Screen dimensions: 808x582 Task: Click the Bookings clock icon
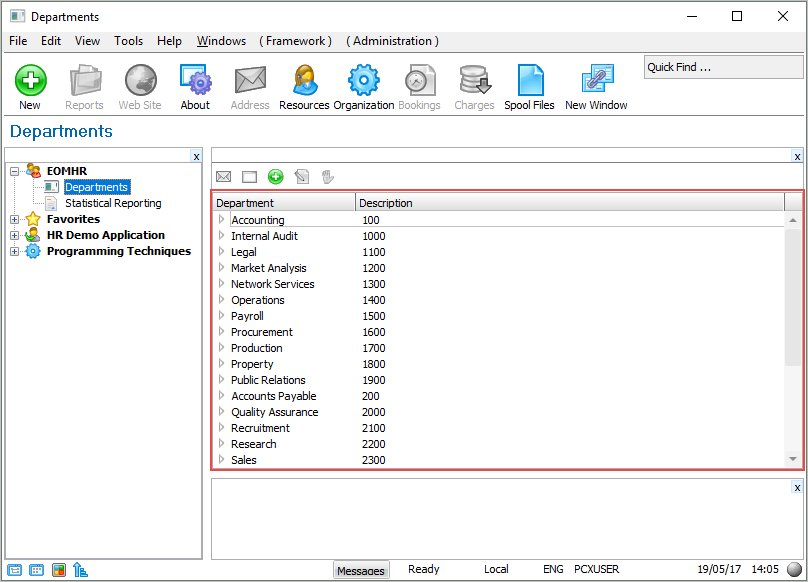pos(419,80)
